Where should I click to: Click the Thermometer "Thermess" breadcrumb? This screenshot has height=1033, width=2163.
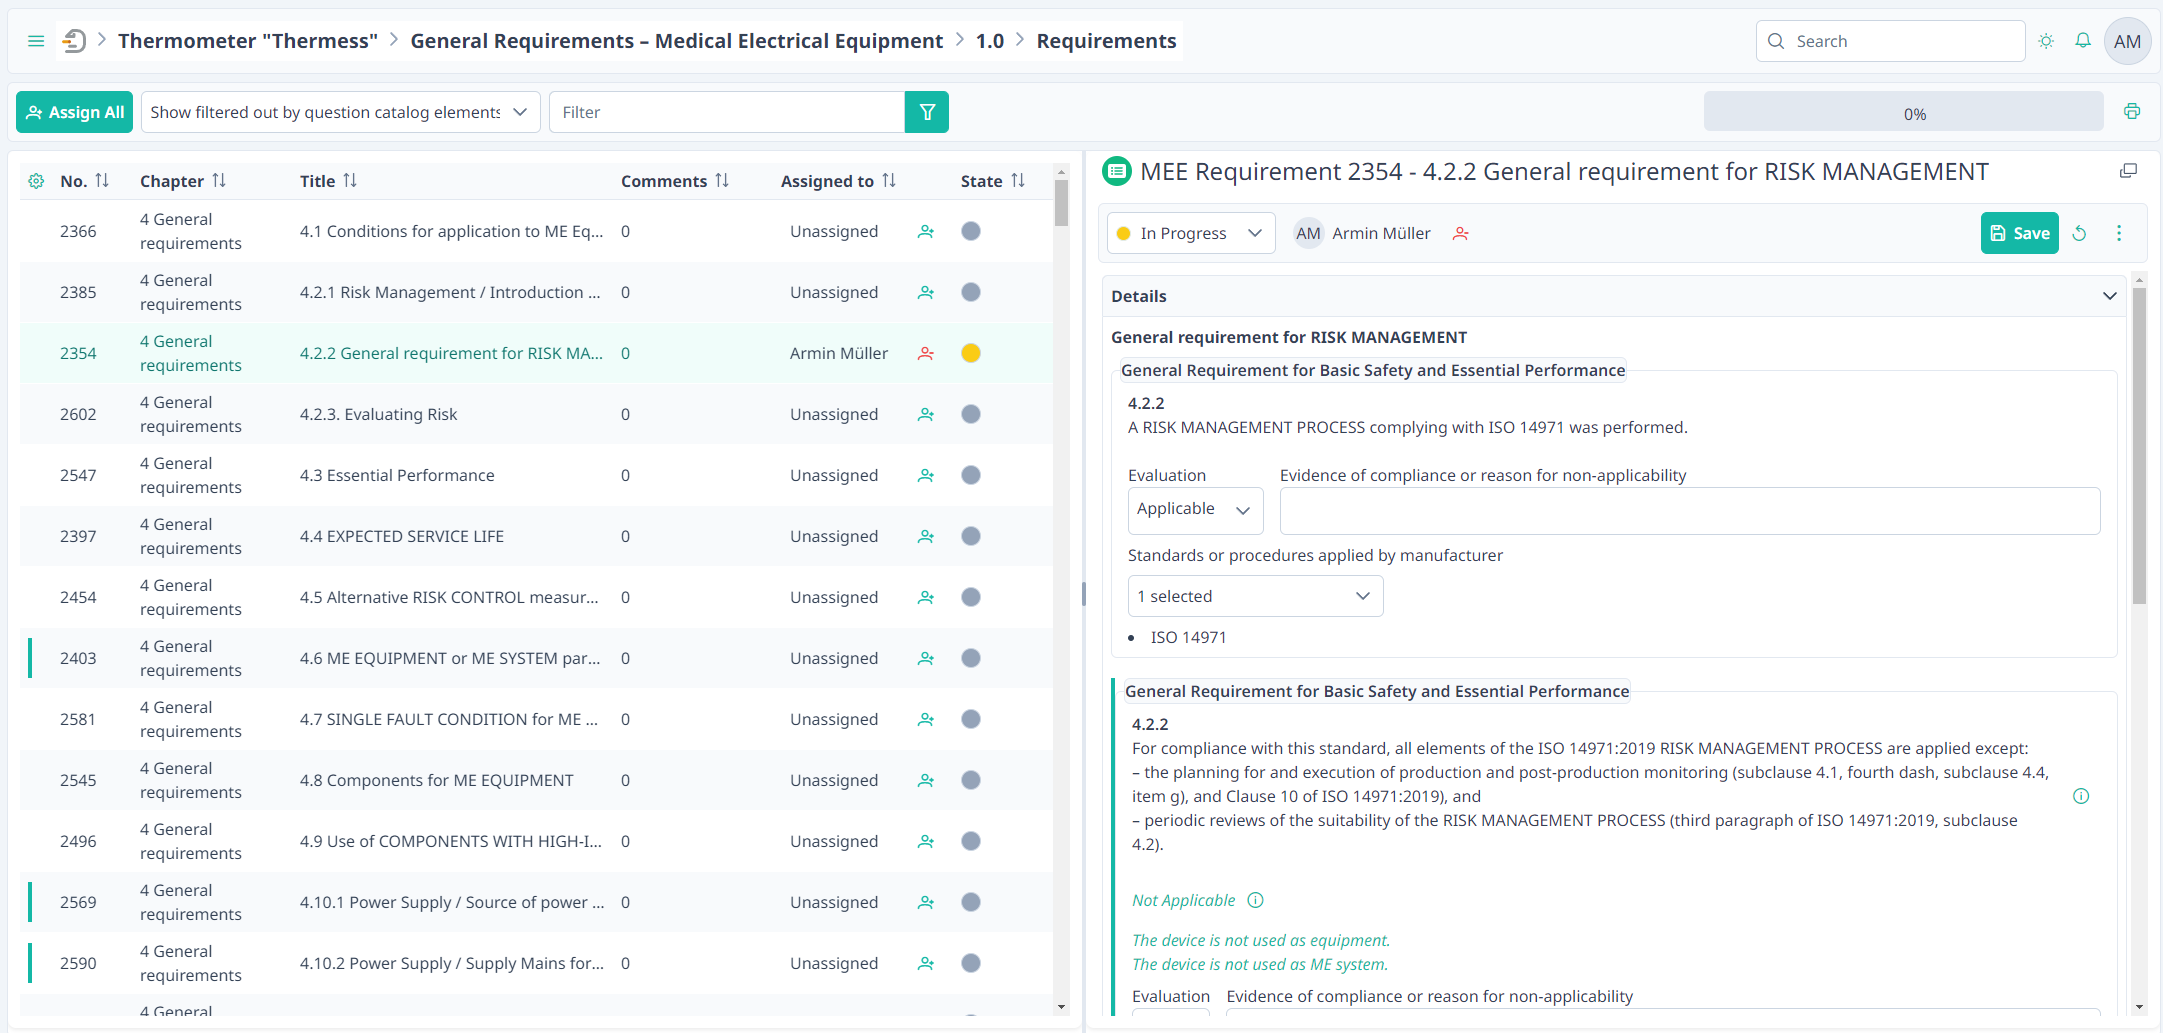coord(248,41)
